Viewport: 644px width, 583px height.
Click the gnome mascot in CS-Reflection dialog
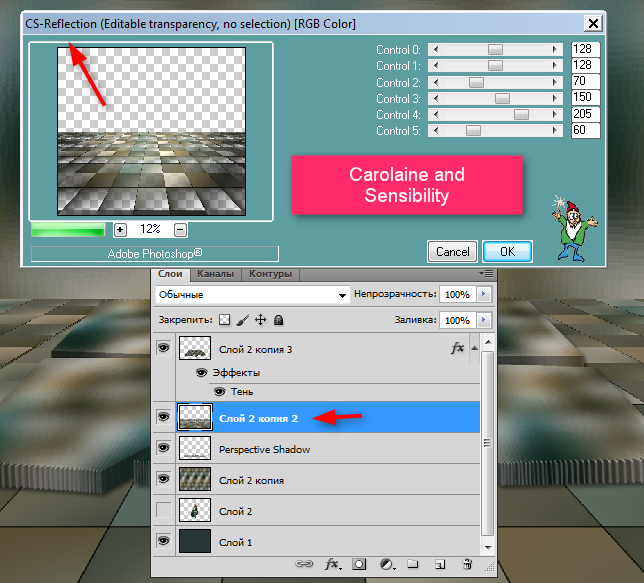tap(574, 228)
